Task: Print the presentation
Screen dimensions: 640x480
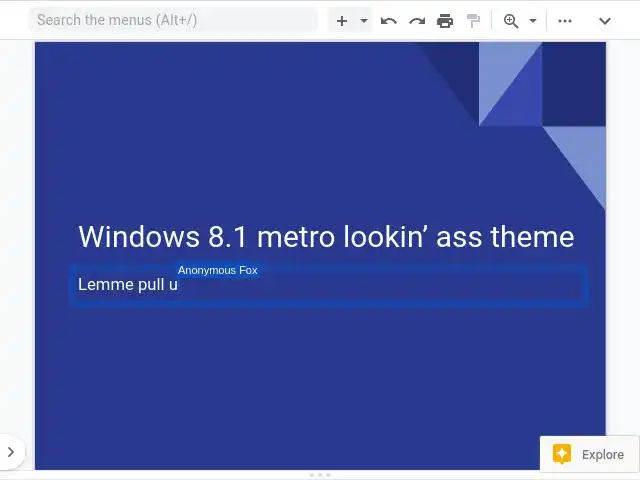Action: coord(445,20)
